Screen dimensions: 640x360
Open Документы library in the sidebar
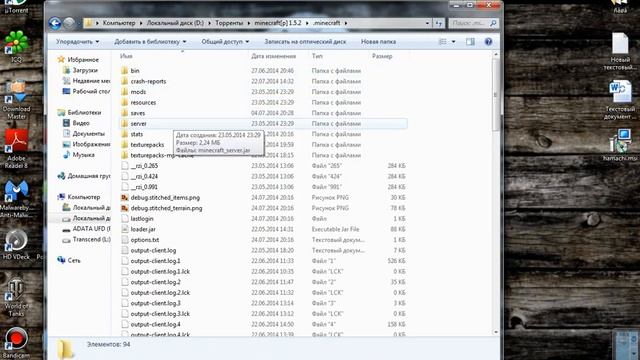pos(89,133)
